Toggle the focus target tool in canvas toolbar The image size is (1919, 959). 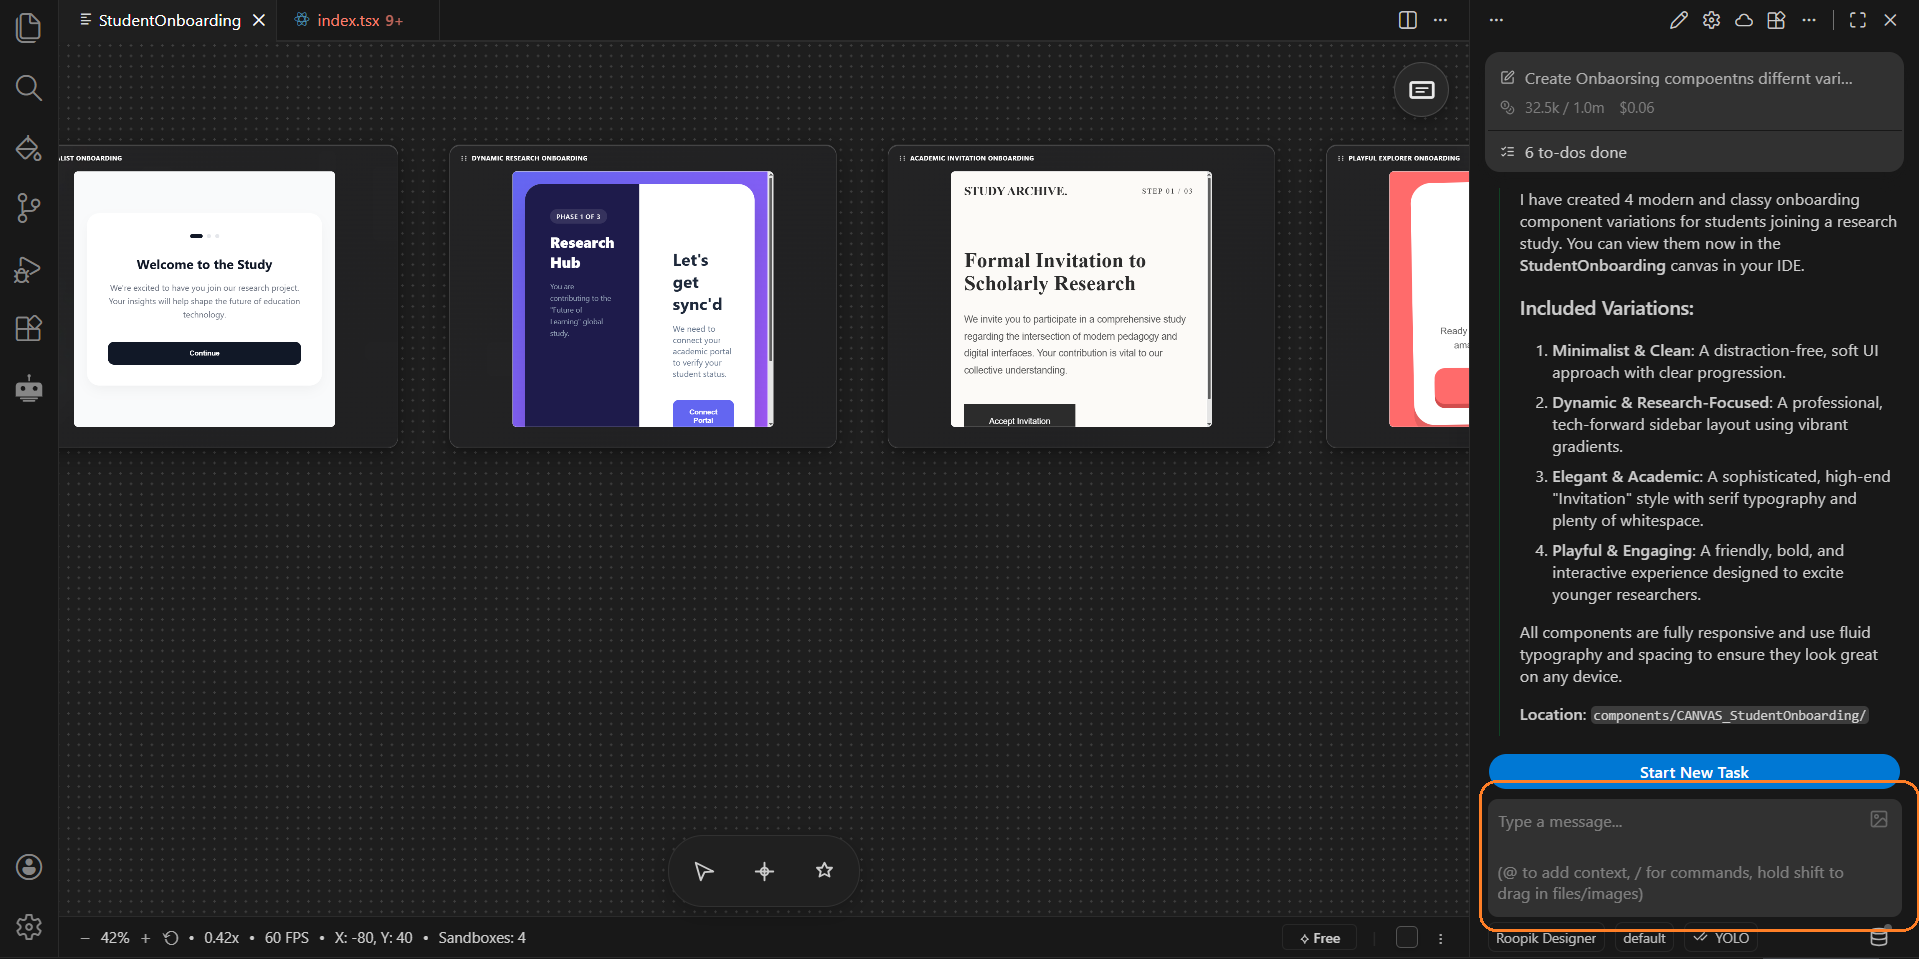[x=764, y=870]
